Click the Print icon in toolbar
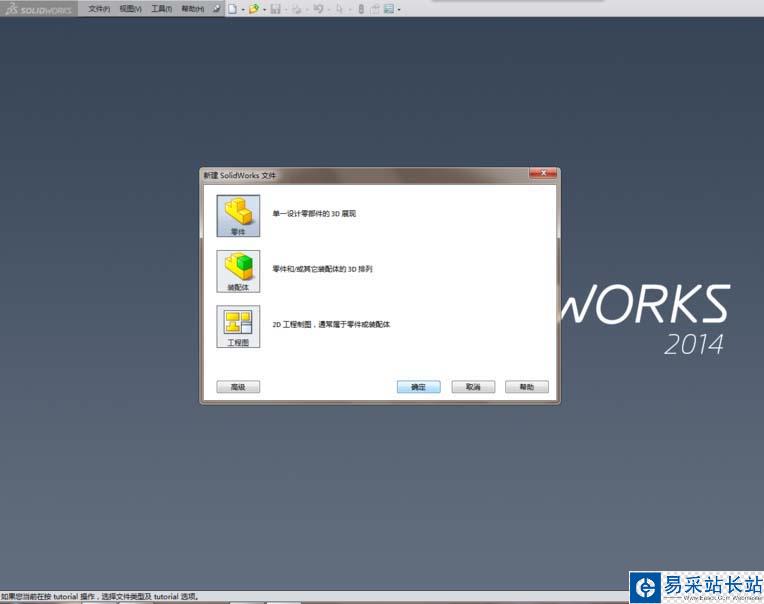 point(296,9)
